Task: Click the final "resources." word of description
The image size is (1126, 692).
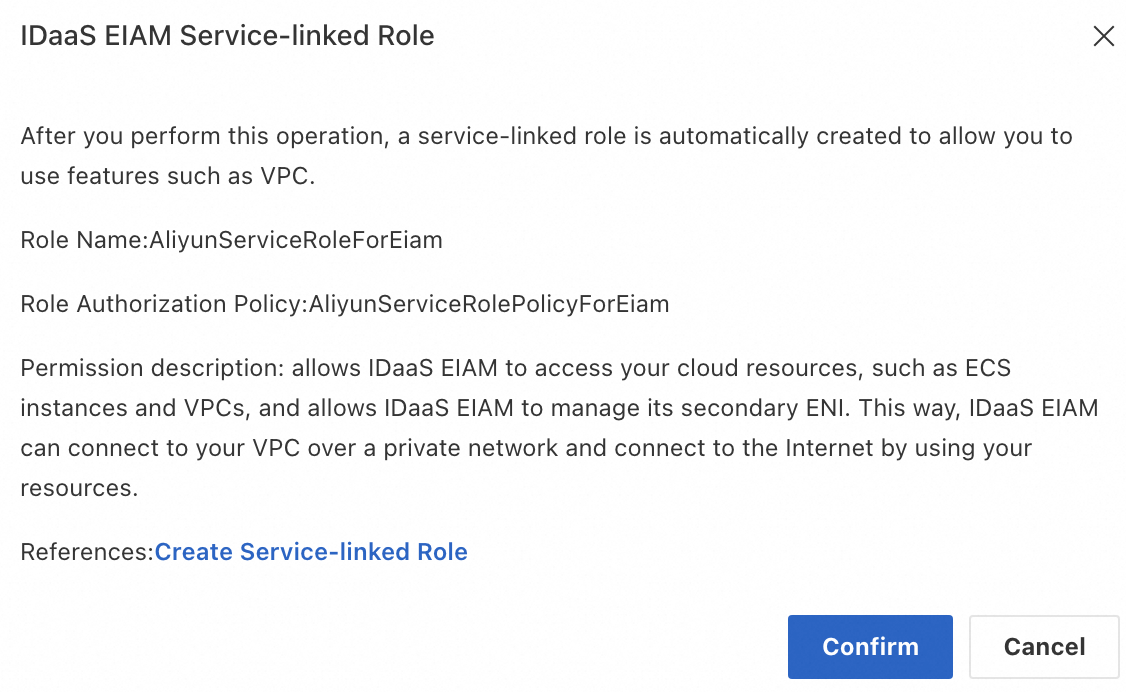Action: [x=78, y=488]
